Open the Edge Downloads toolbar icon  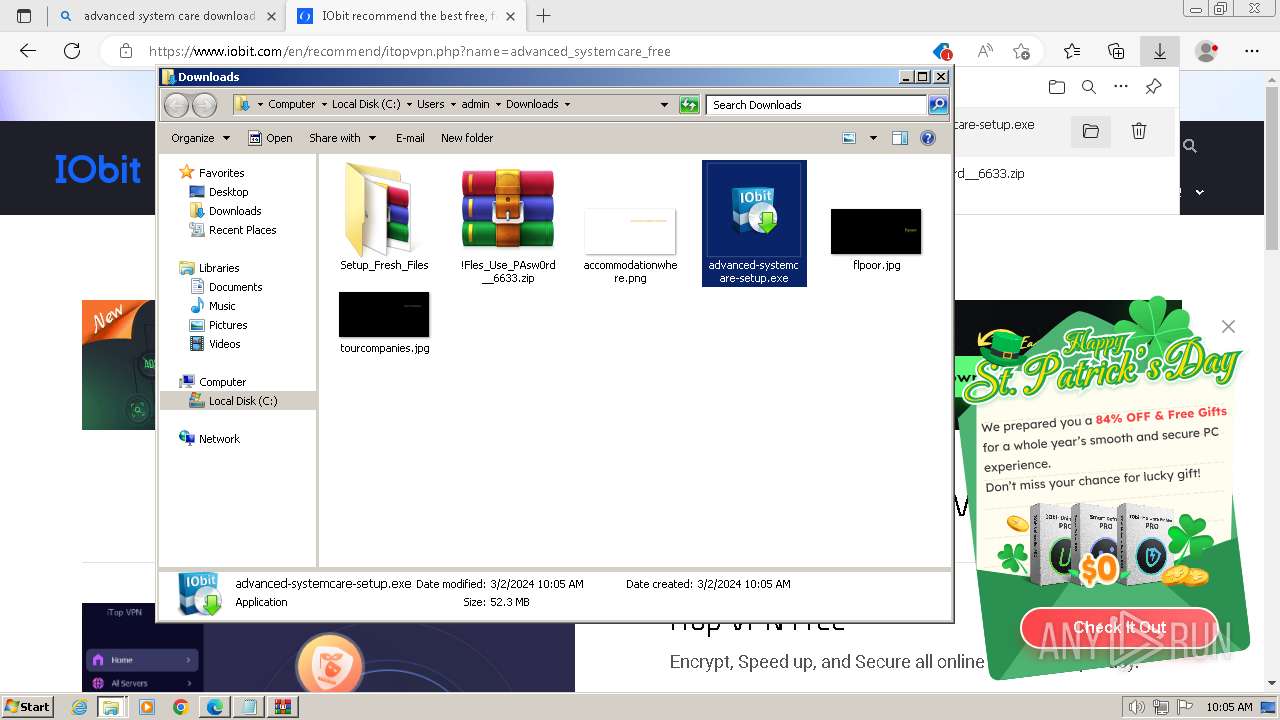pyautogui.click(x=1159, y=51)
